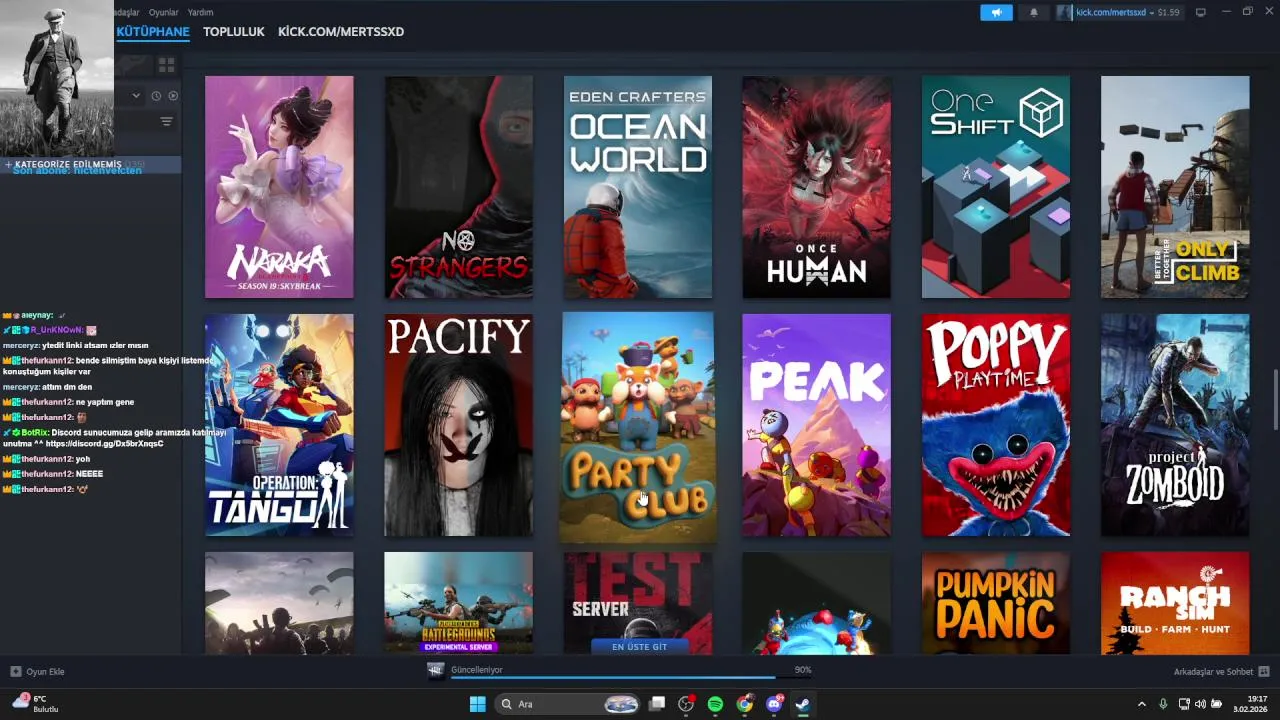1280x720 pixels.
Task: Open Naraka Bladepoint game cover
Action: tap(279, 187)
